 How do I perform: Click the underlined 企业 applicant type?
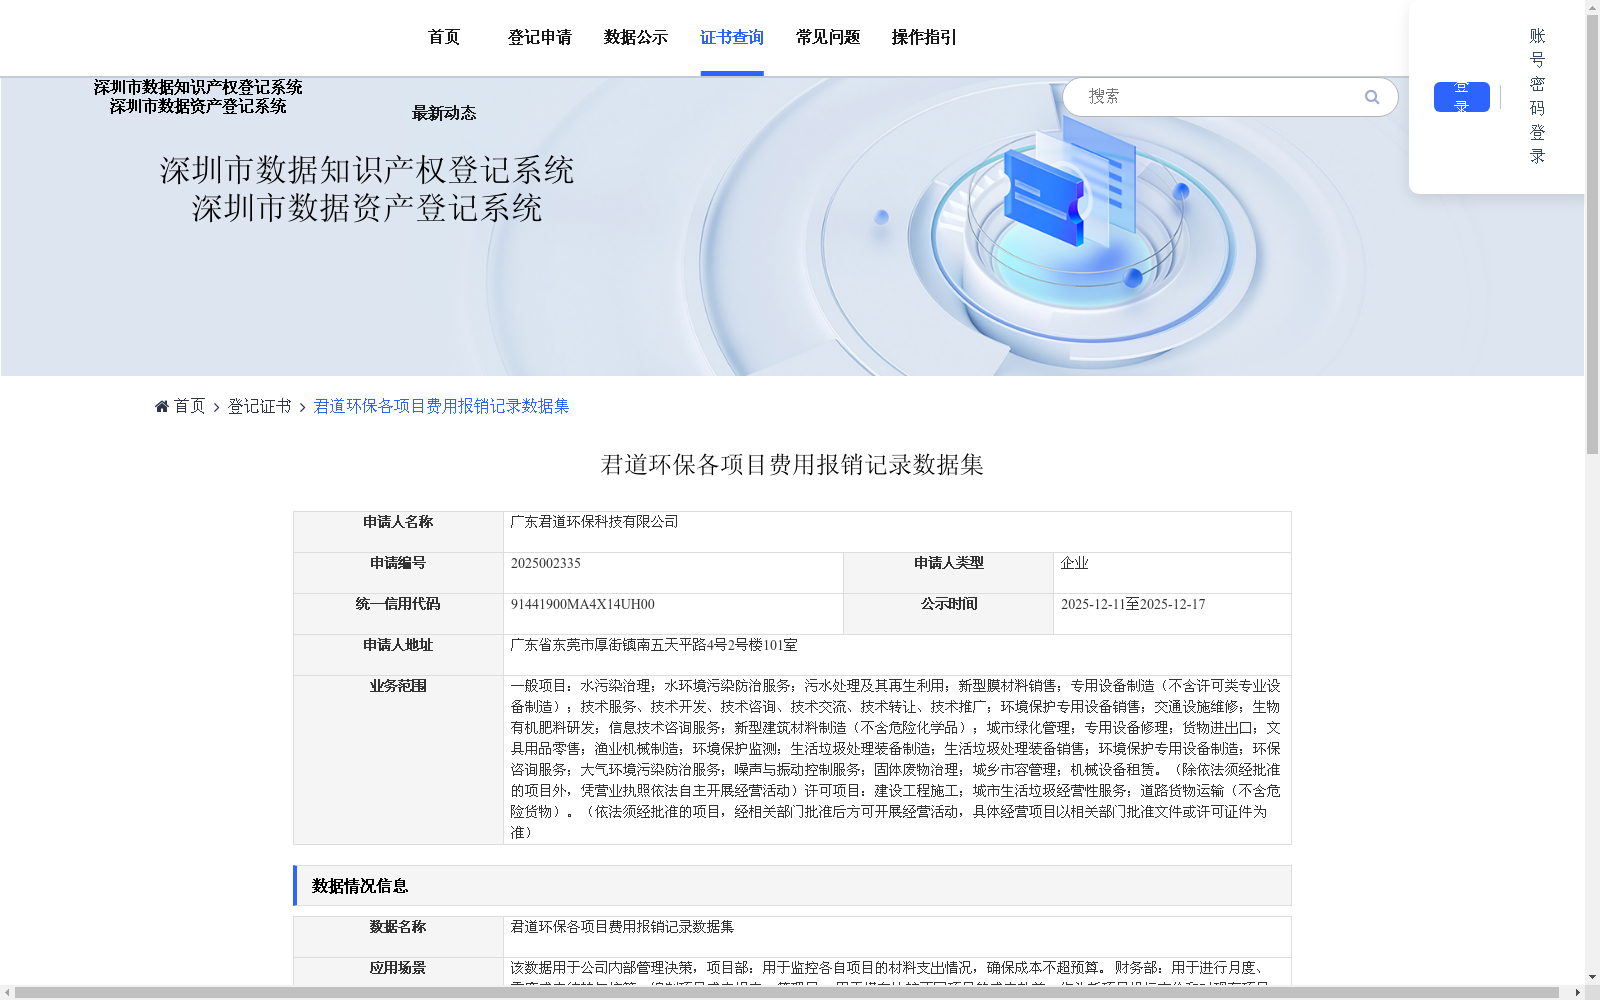1074,563
